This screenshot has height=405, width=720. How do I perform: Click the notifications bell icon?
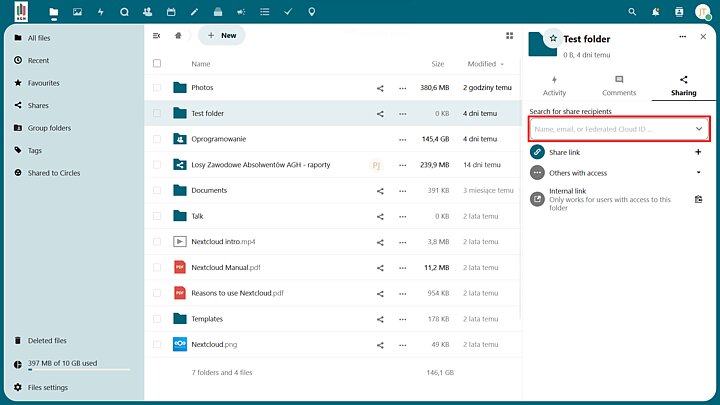[656, 12]
